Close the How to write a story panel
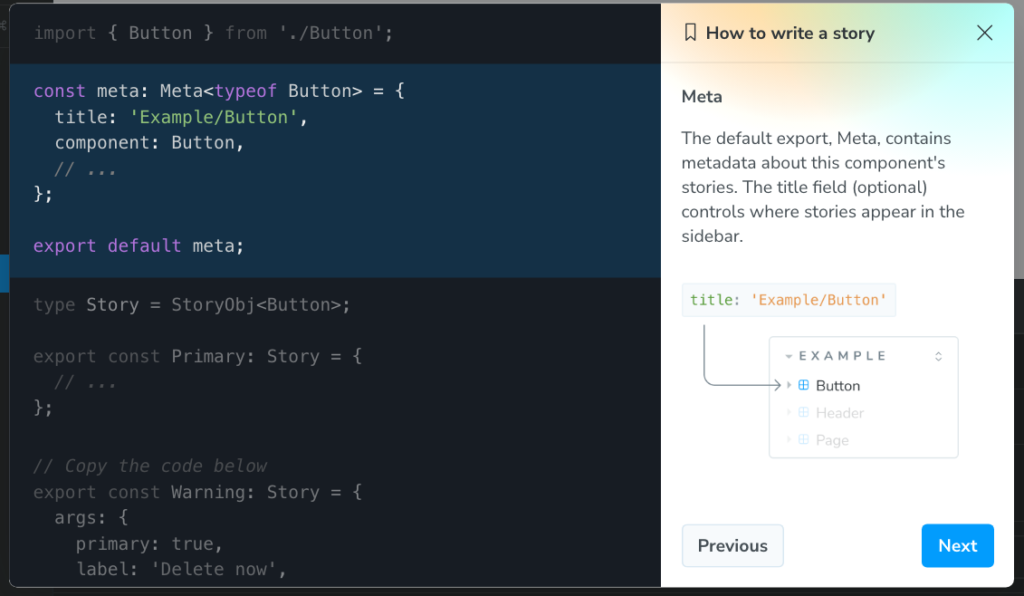Image resolution: width=1024 pixels, height=596 pixels. [x=984, y=33]
